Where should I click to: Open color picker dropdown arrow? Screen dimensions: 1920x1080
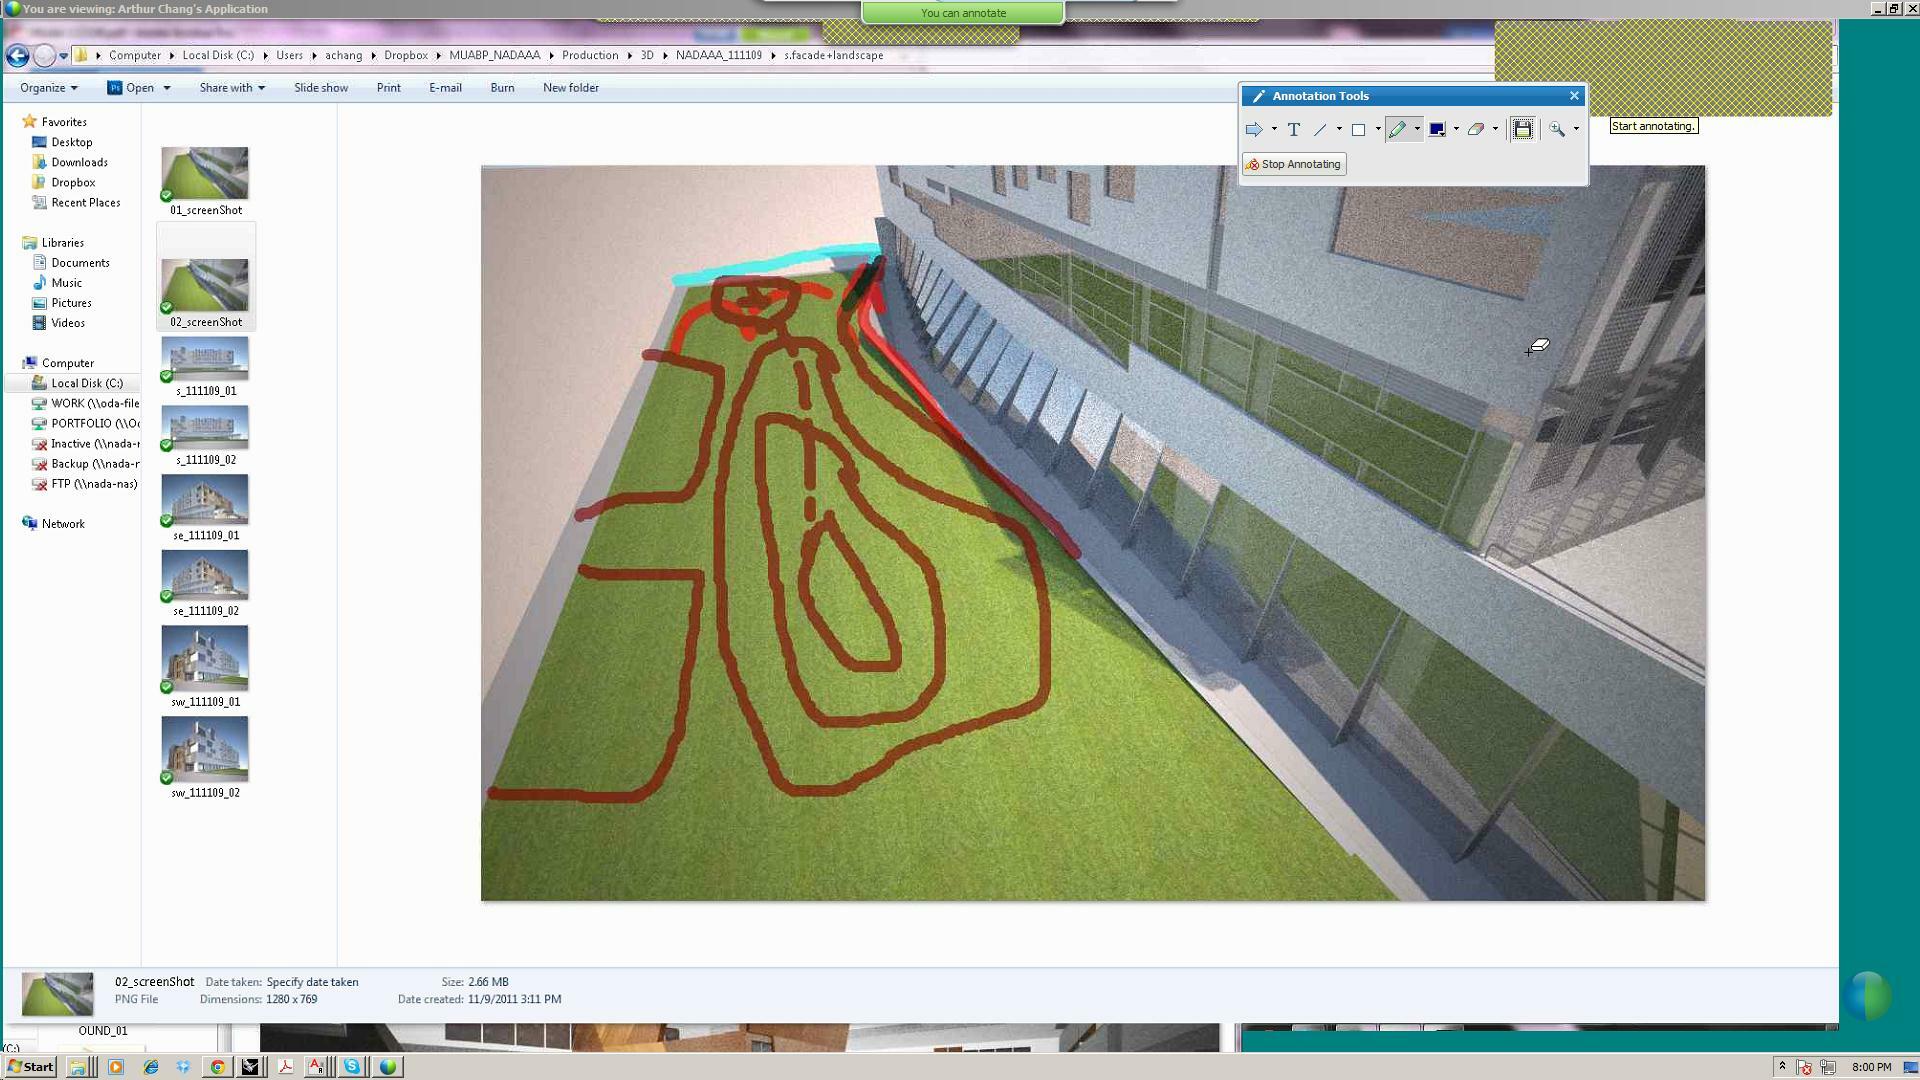click(x=1456, y=129)
